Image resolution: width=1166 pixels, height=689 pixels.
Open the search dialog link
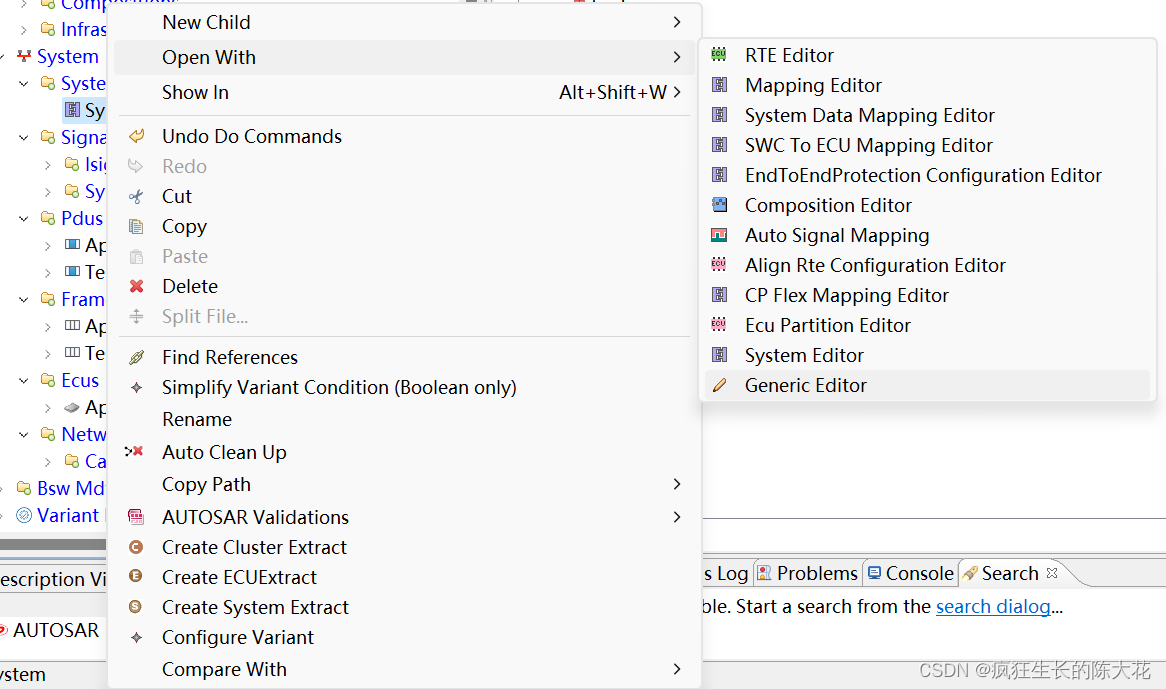coord(992,606)
